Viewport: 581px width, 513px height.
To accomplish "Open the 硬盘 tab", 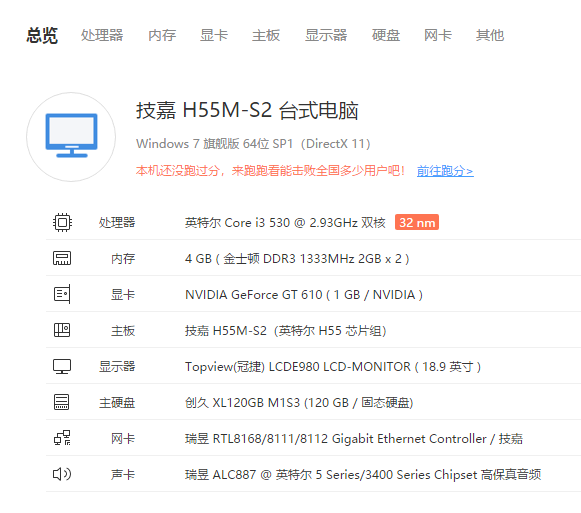I will pos(386,36).
